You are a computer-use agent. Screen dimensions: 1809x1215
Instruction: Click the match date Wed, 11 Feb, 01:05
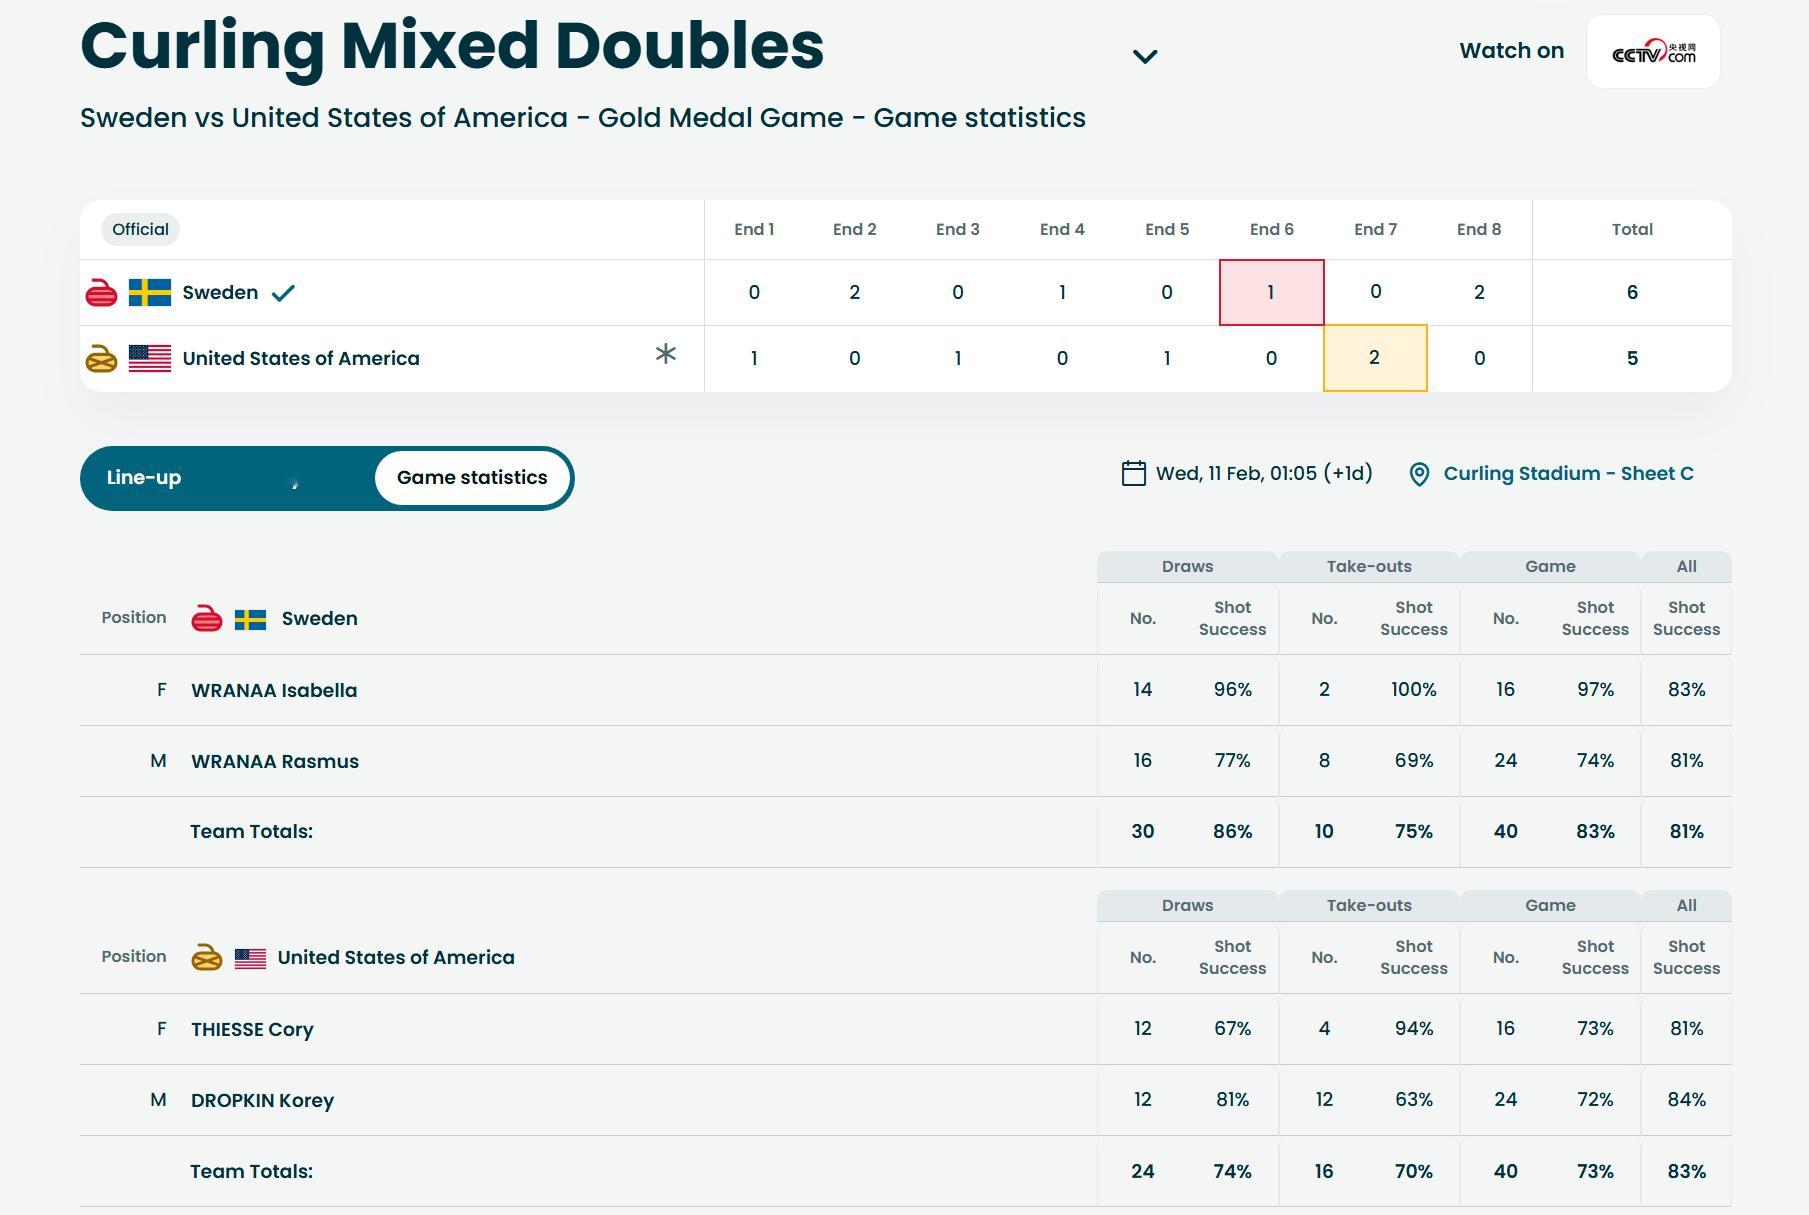(1264, 474)
